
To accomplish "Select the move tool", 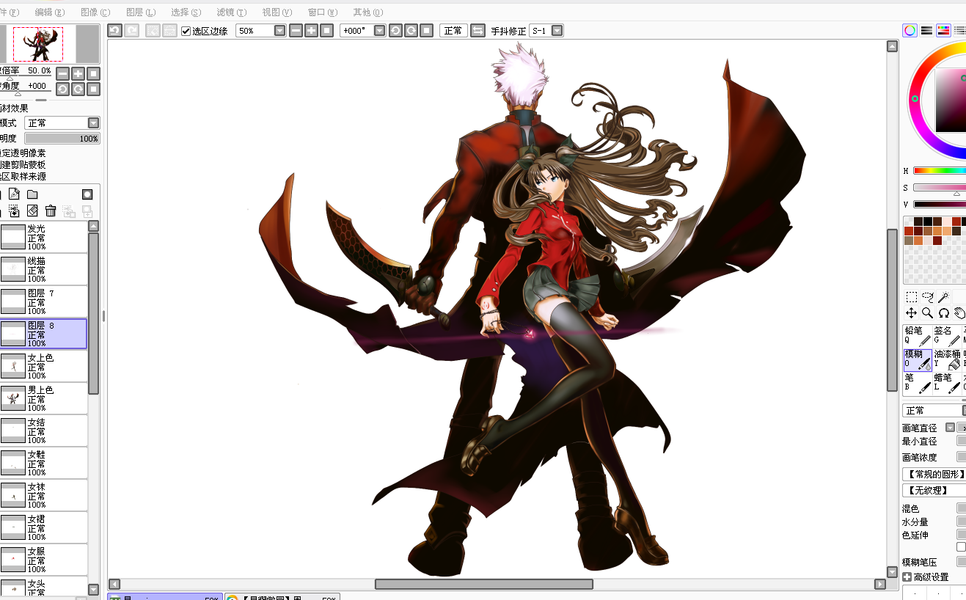I will 911,313.
